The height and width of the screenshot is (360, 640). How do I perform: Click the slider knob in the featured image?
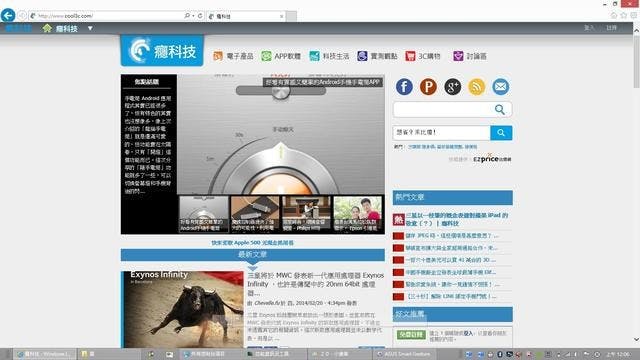pyautogui.click(x=280, y=91)
